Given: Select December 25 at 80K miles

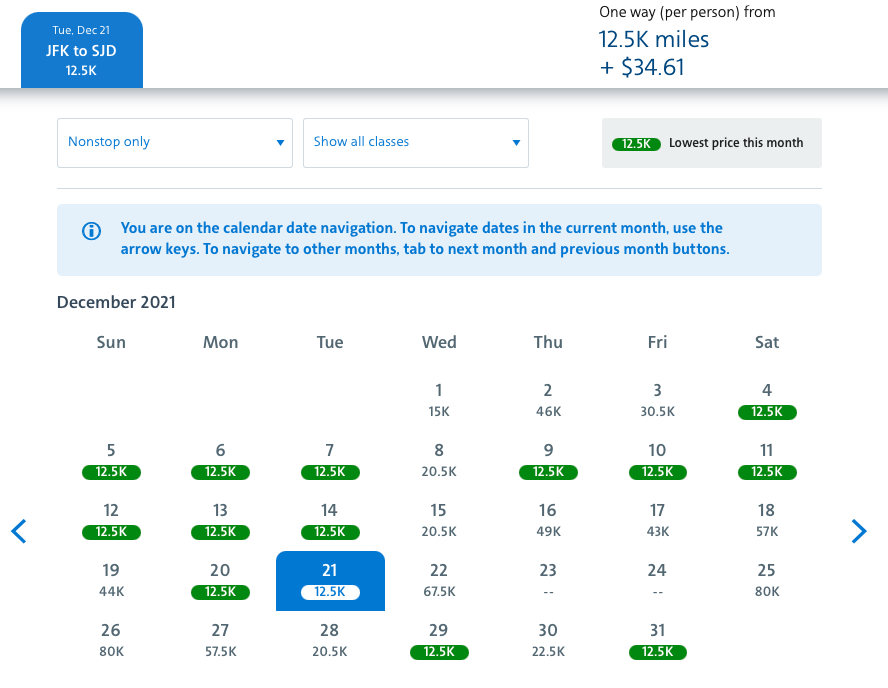Looking at the screenshot, I should (767, 580).
